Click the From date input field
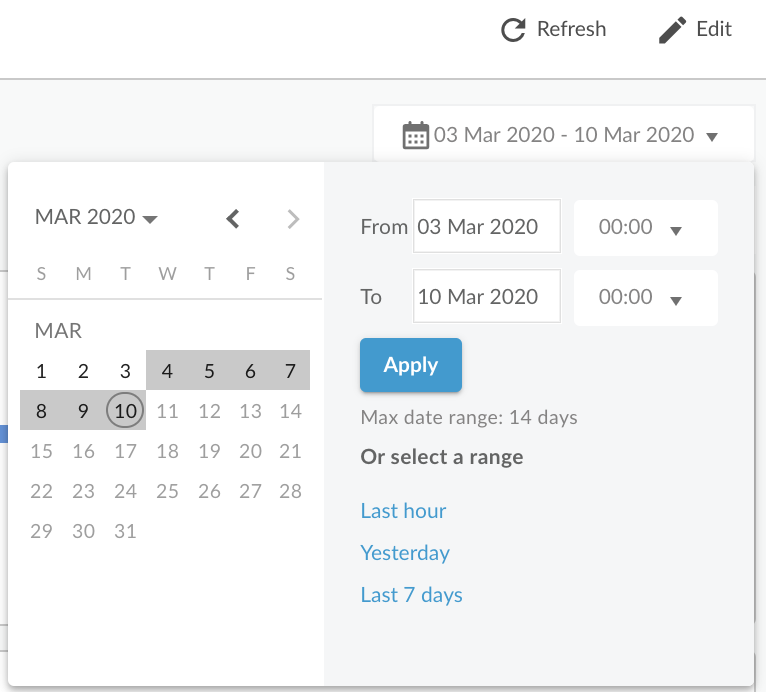The height and width of the screenshot is (692, 766). click(487, 226)
